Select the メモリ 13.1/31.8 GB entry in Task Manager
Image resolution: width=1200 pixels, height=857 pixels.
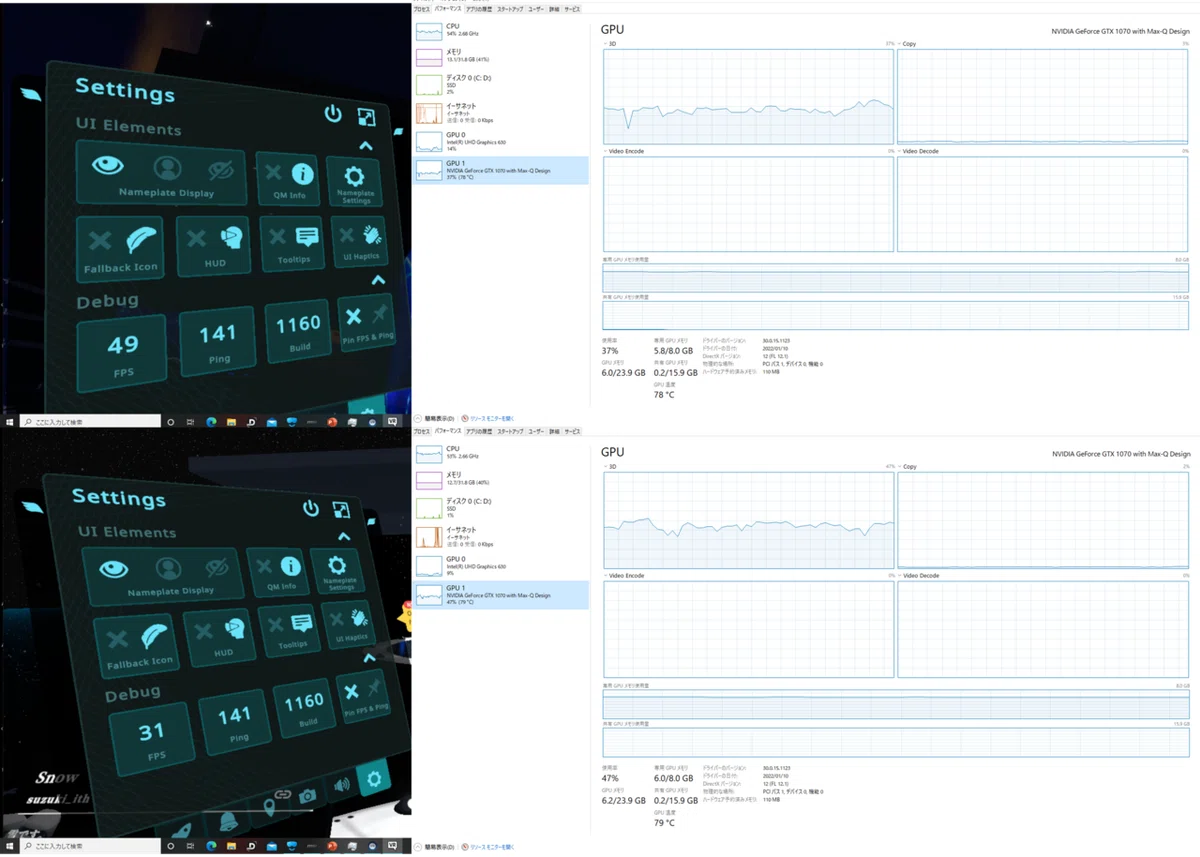[501, 57]
